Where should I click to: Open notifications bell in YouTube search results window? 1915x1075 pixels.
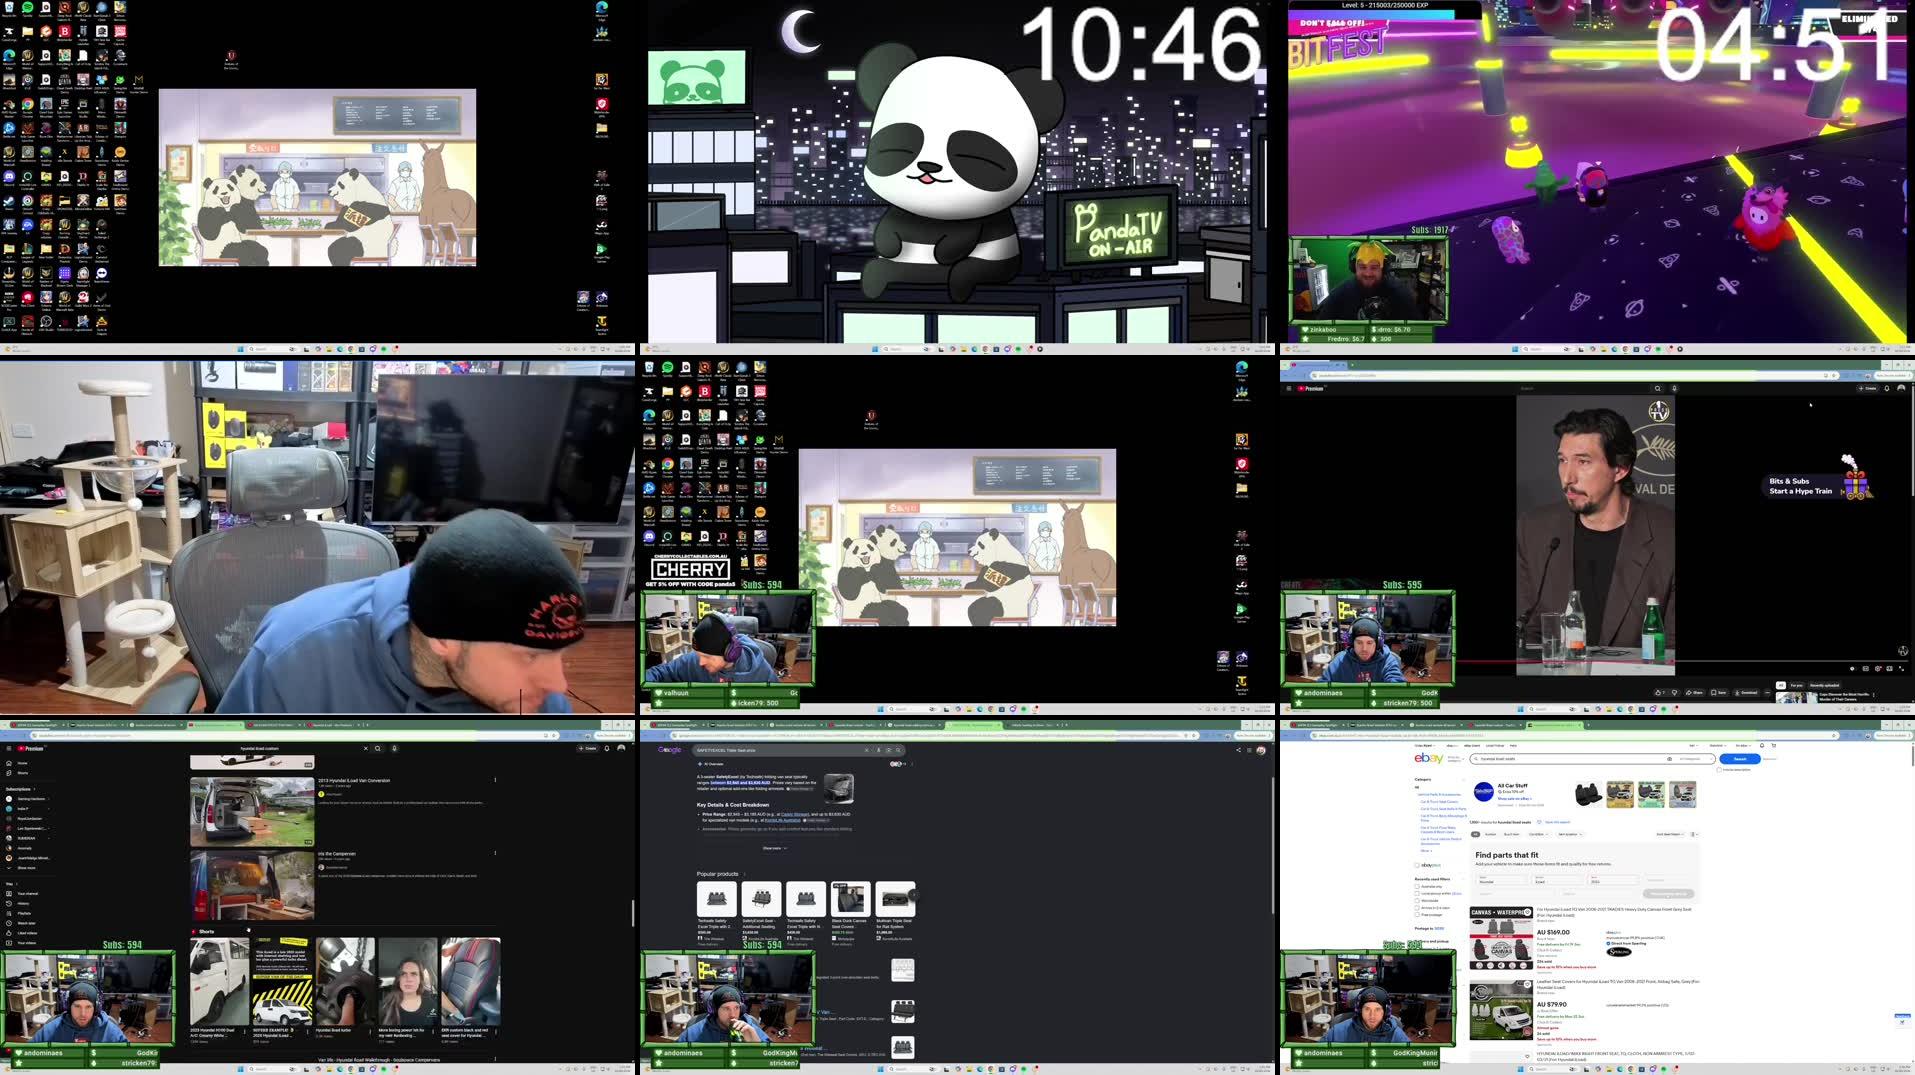point(607,748)
